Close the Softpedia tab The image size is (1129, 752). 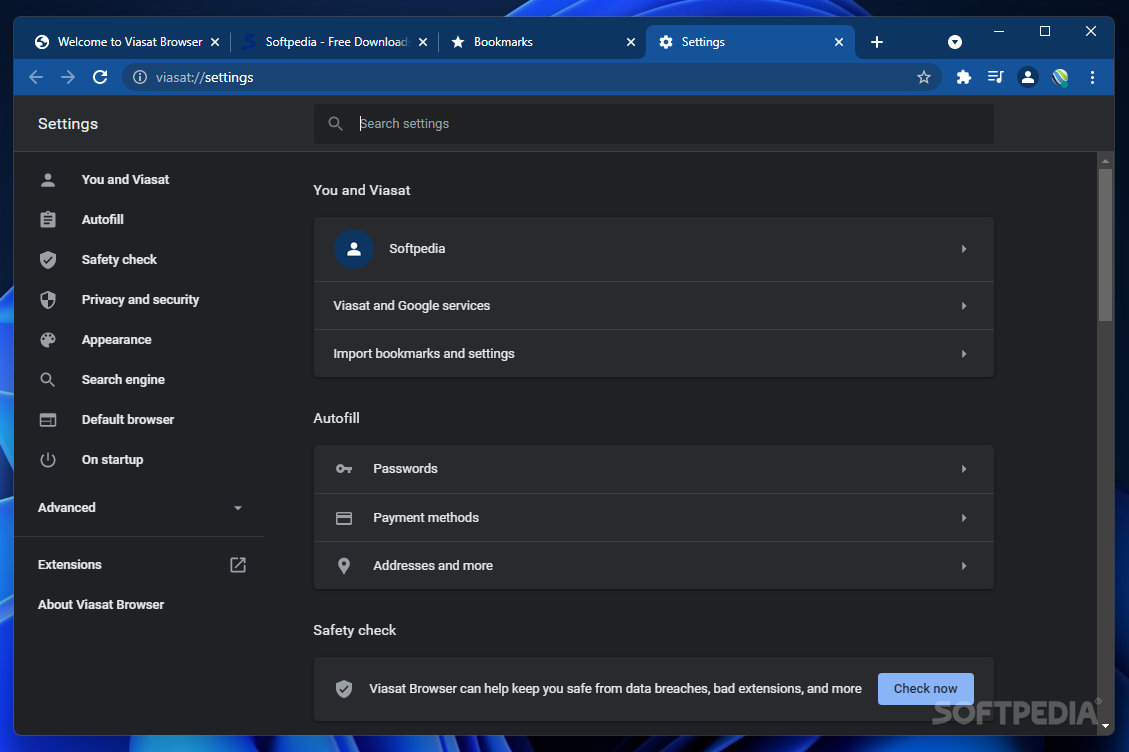[423, 42]
